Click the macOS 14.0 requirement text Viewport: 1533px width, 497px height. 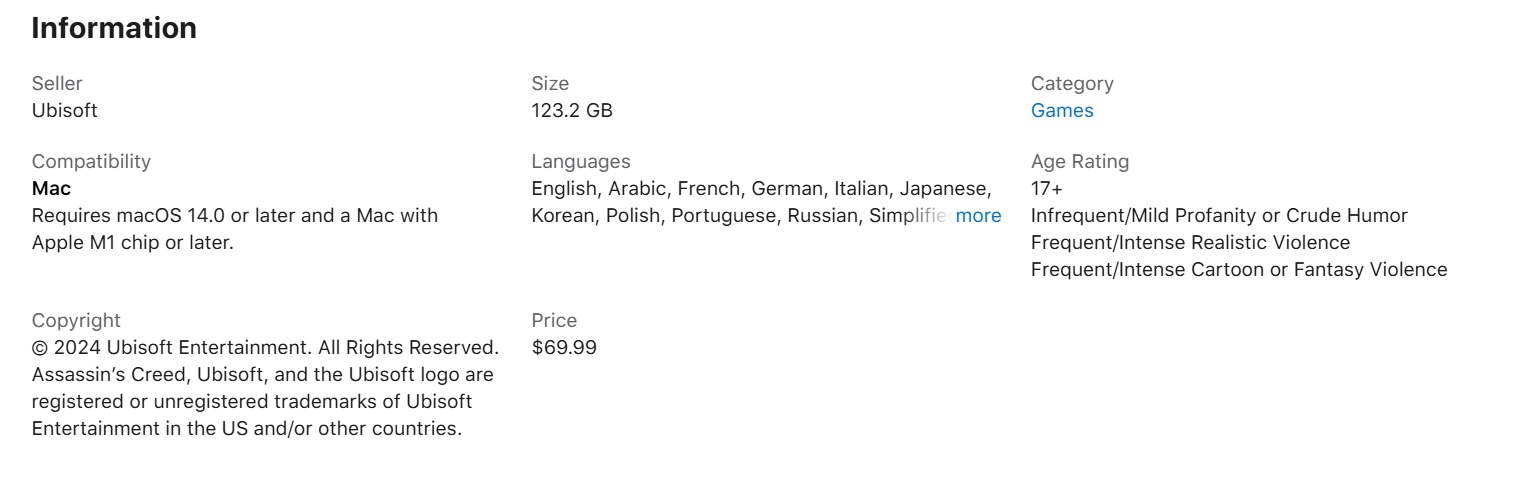coord(235,229)
